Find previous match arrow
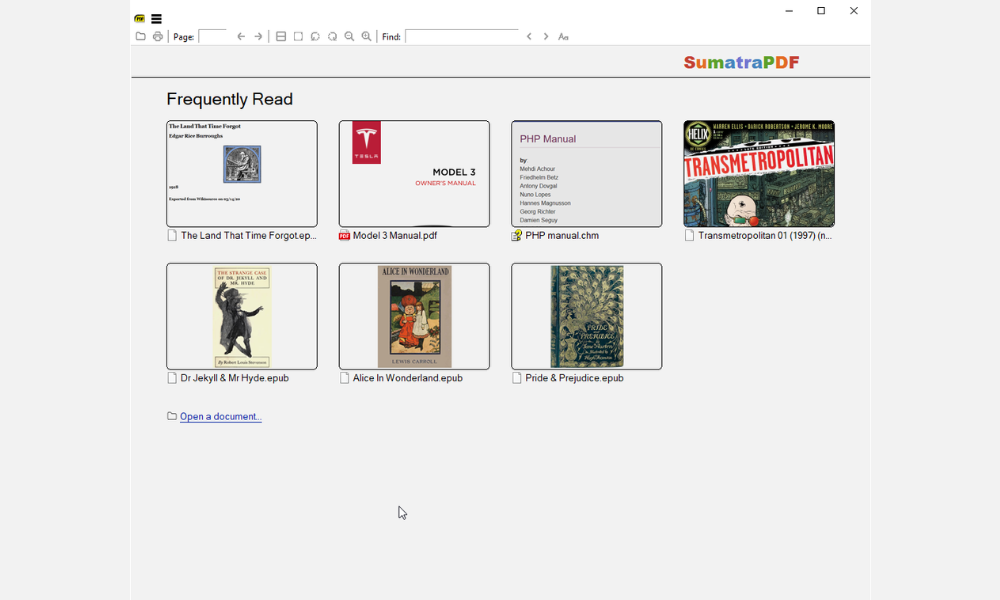Viewport: 1000px width, 600px height. (x=529, y=36)
